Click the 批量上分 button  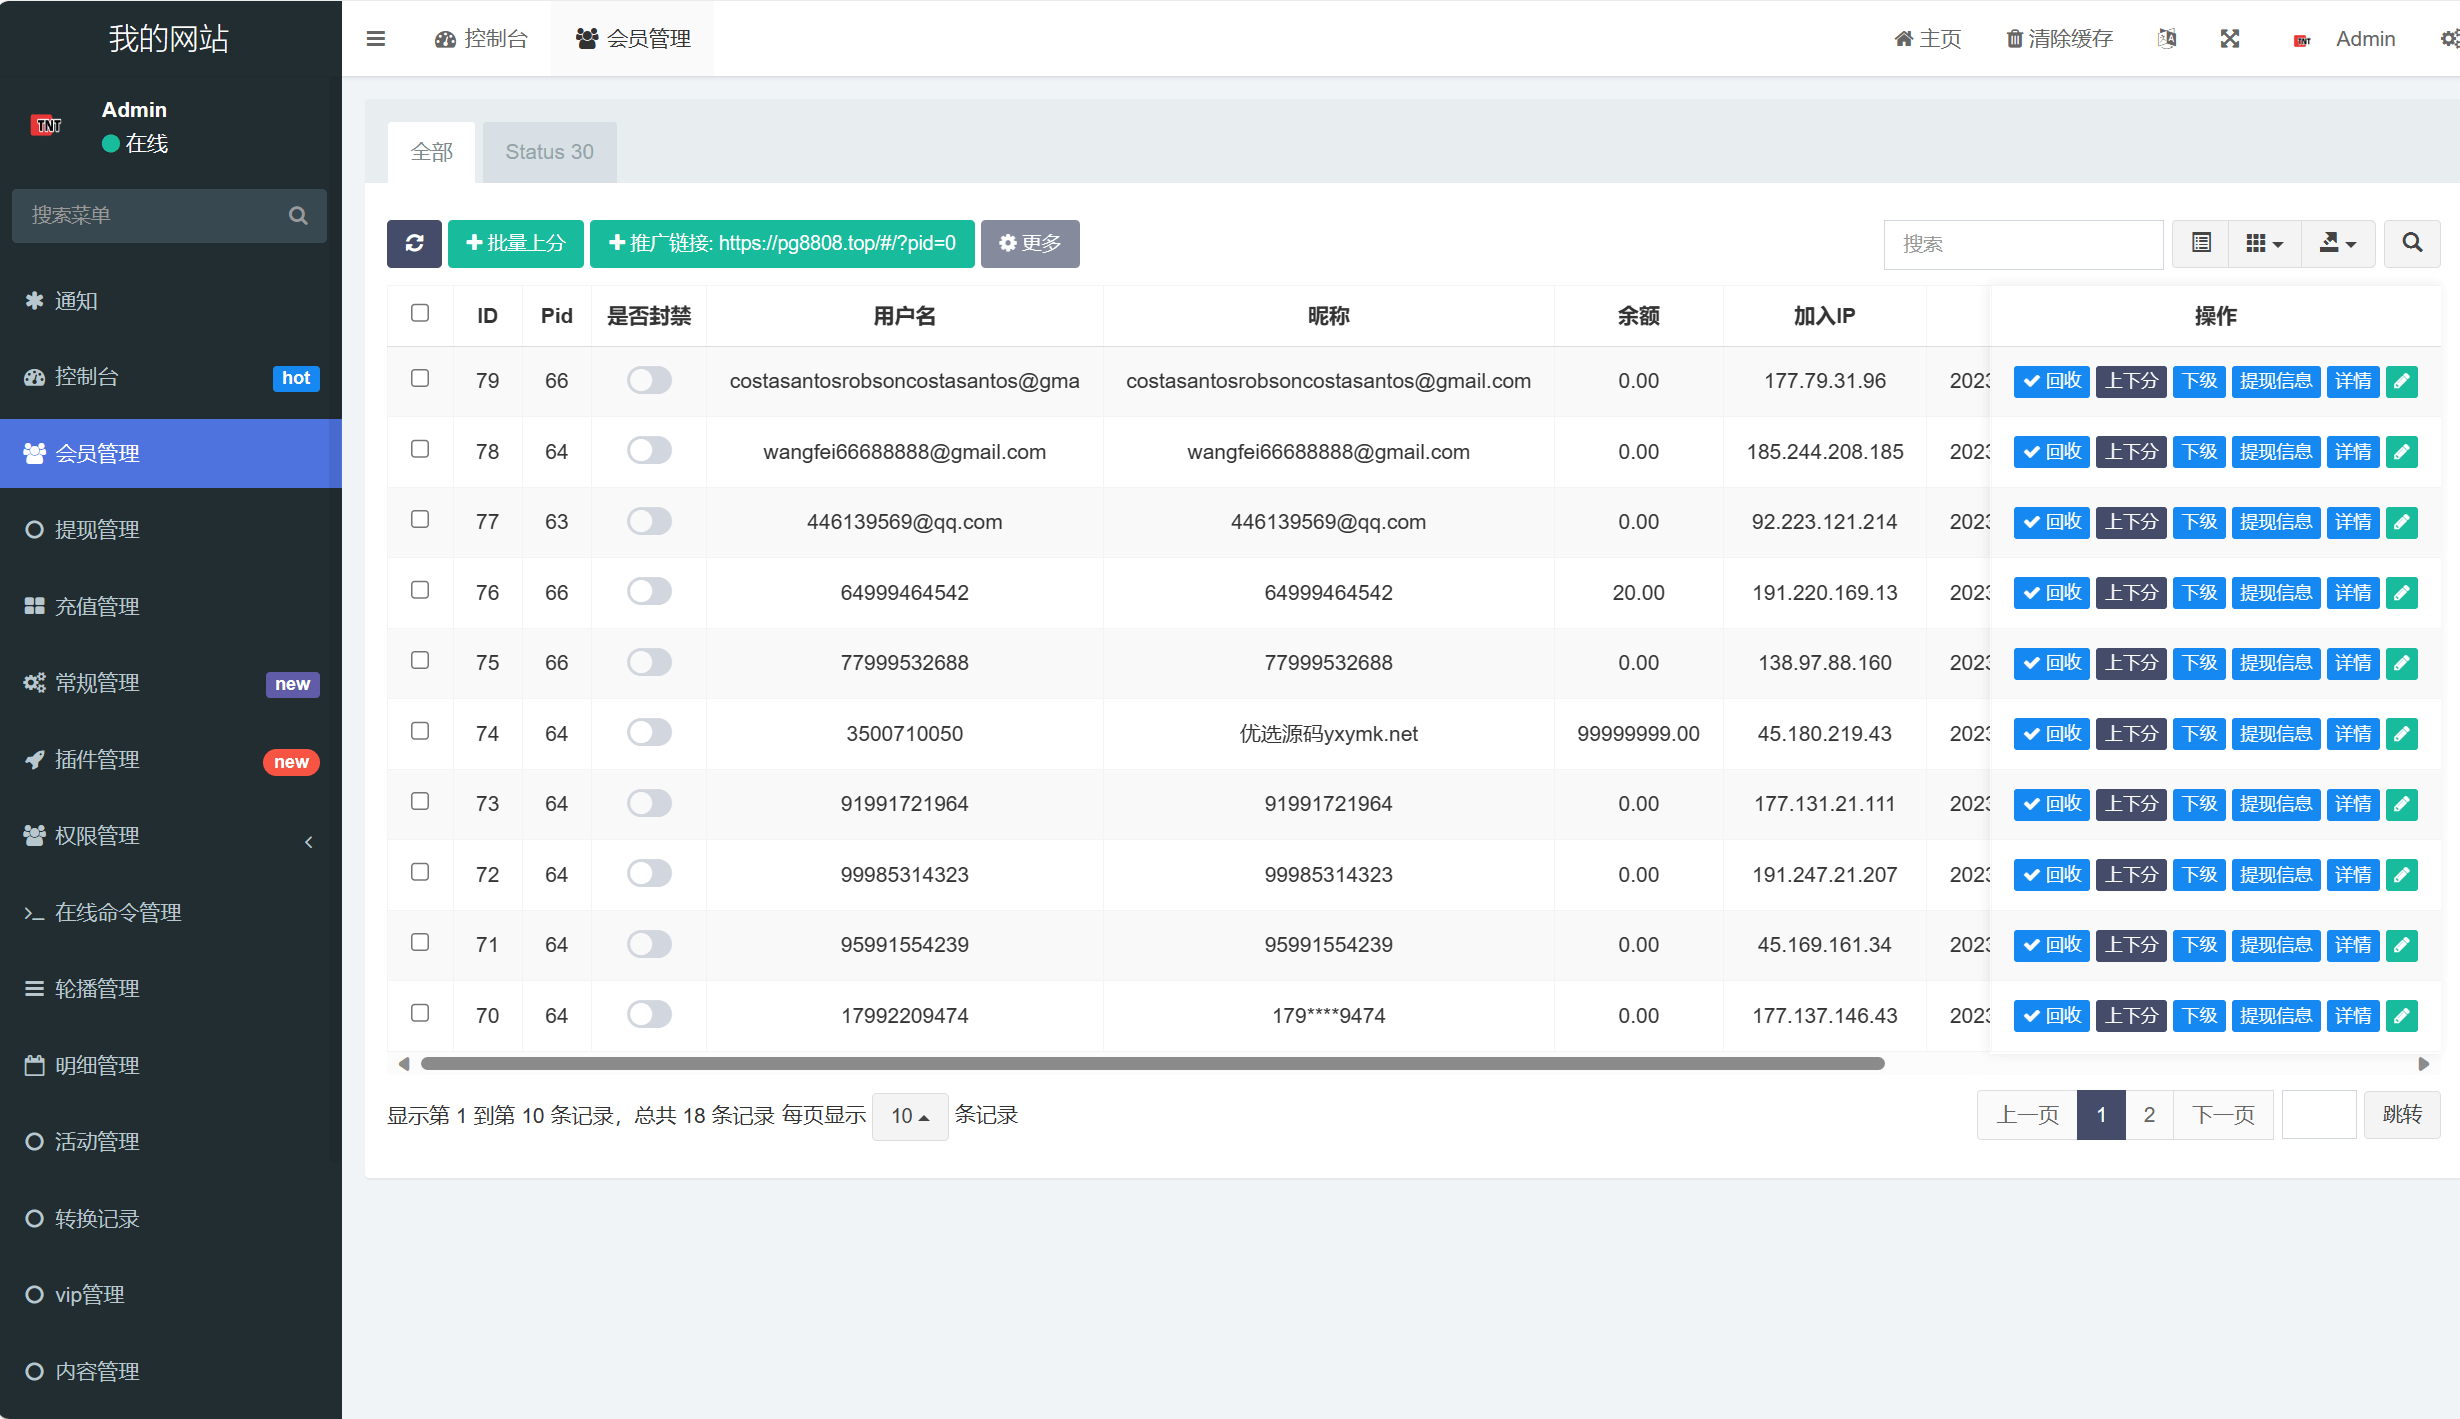pos(516,243)
